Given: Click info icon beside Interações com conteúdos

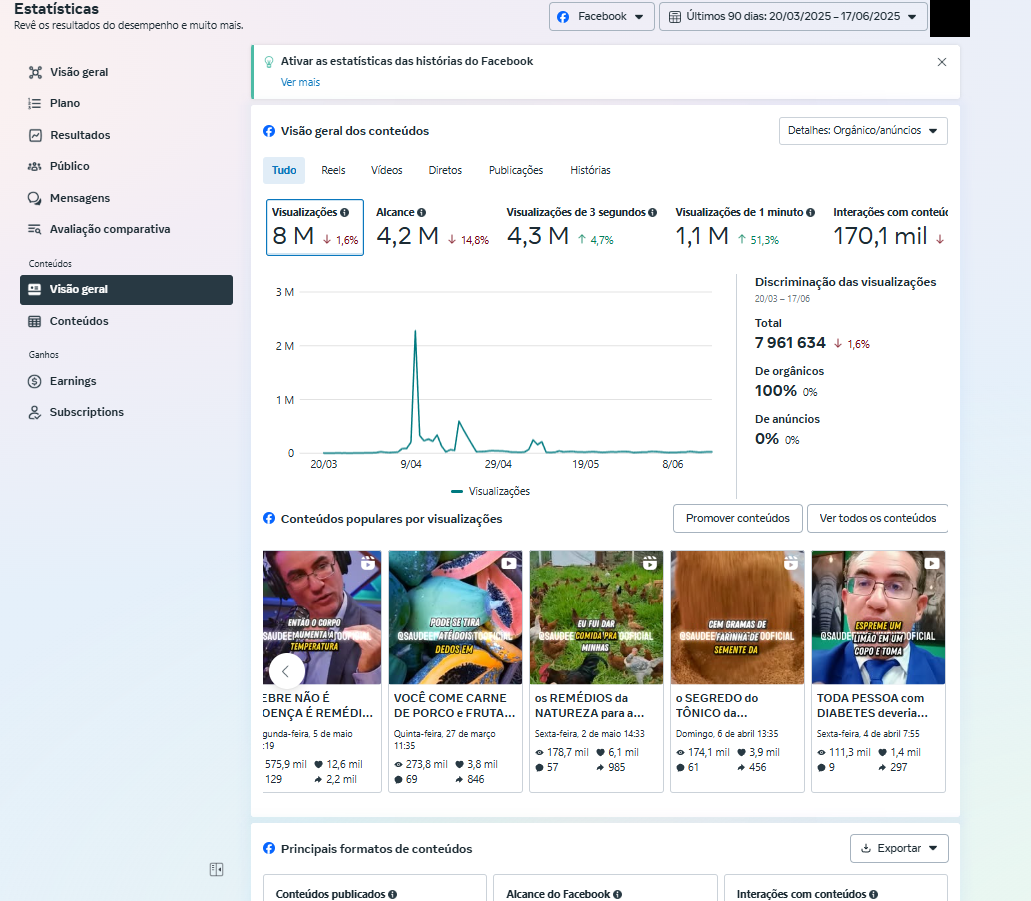Looking at the screenshot, I should (x=873, y=894).
